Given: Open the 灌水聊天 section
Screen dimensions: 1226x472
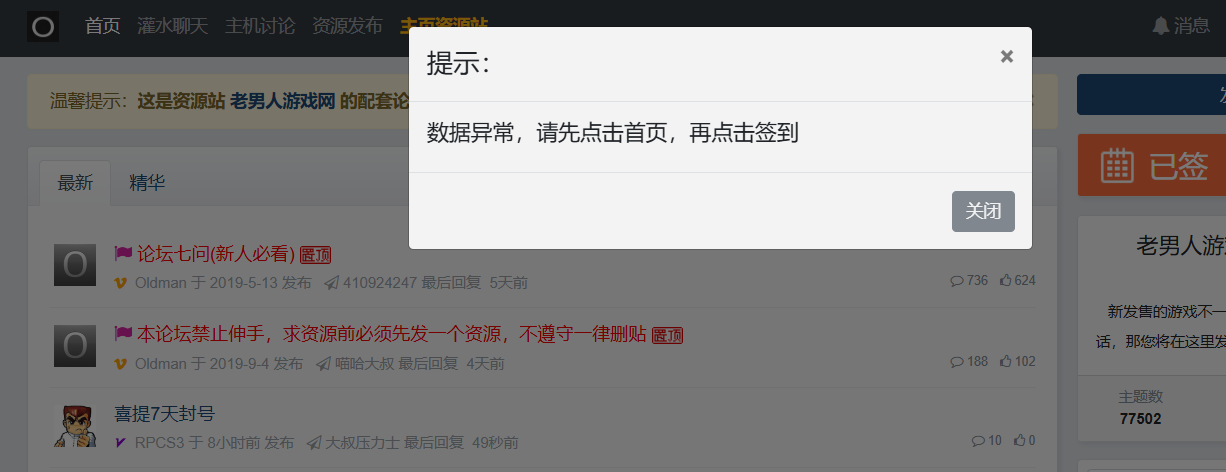Looking at the screenshot, I should pos(172,26).
